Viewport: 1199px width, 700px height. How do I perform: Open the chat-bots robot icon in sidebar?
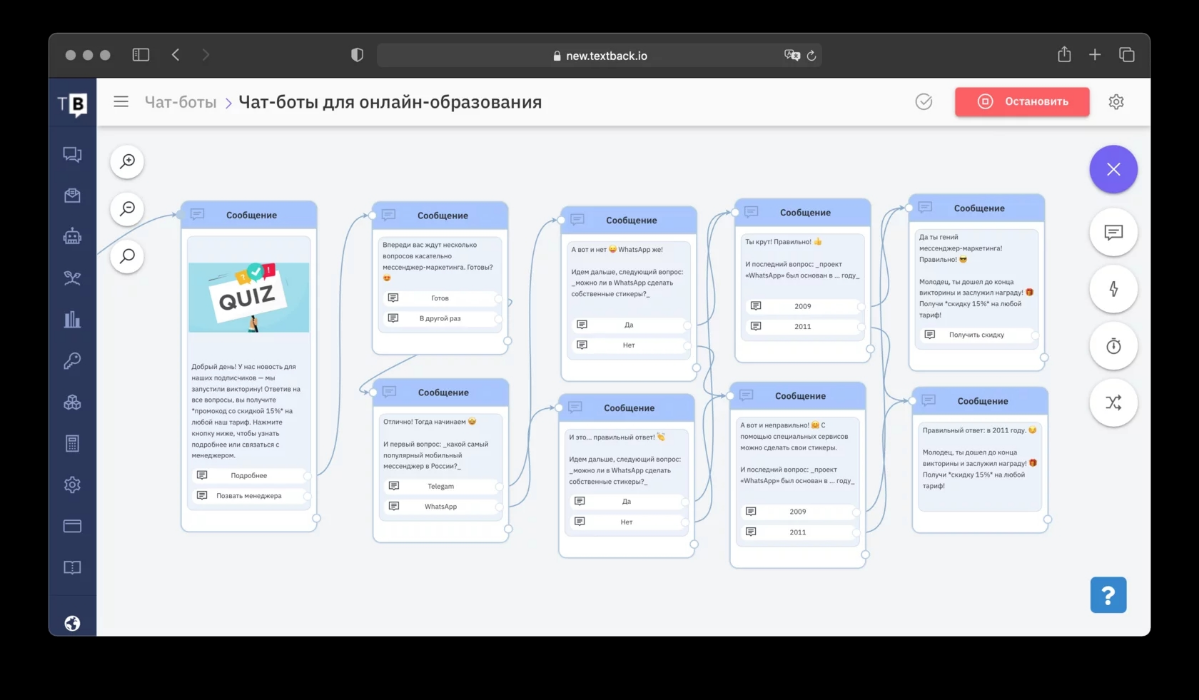(73, 236)
